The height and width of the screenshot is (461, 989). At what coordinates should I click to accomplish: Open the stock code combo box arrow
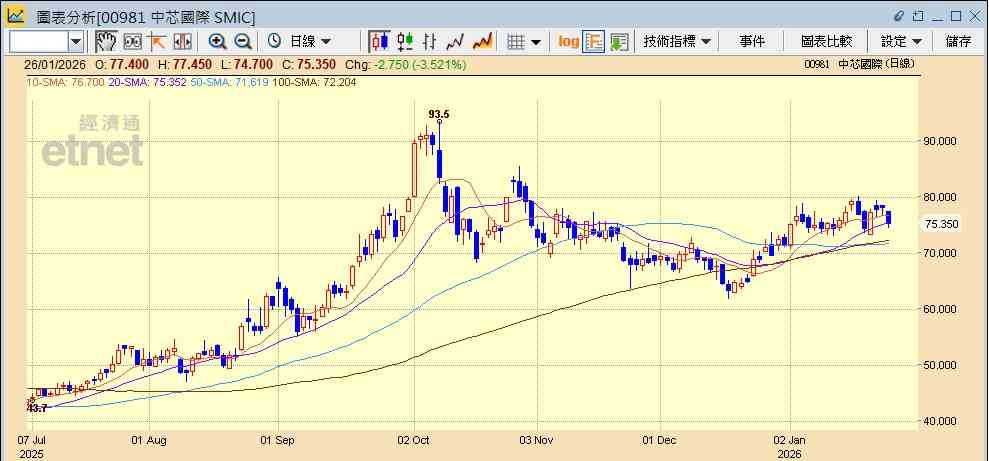click(x=76, y=42)
